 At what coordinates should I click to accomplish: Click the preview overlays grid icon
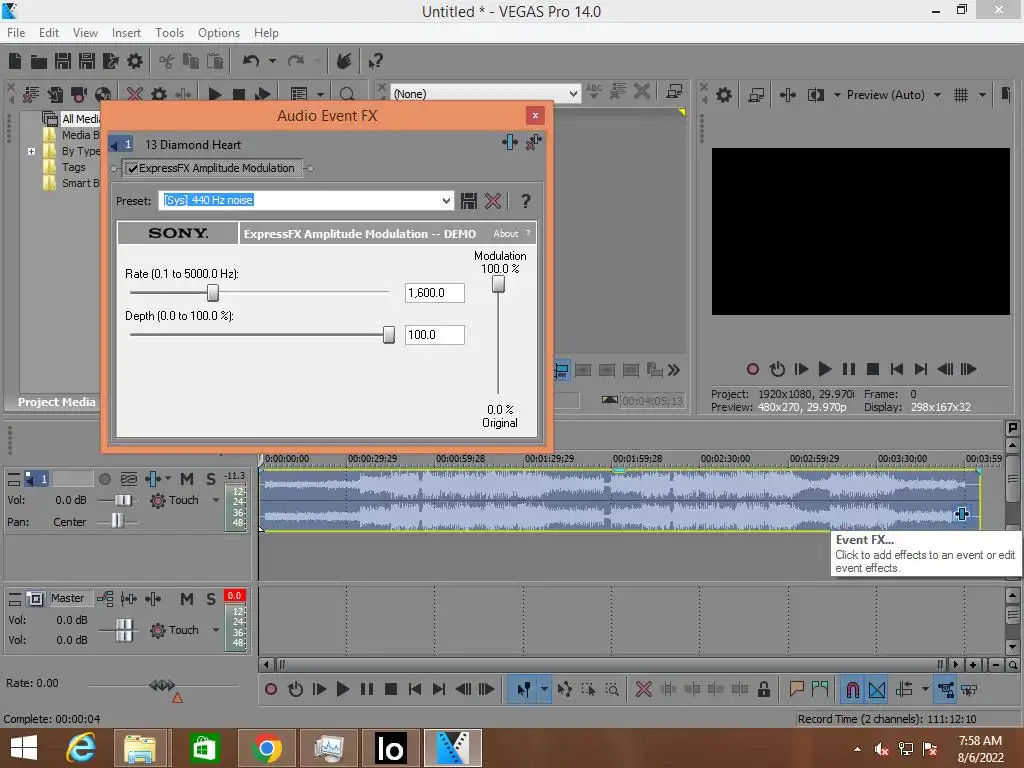[961, 95]
